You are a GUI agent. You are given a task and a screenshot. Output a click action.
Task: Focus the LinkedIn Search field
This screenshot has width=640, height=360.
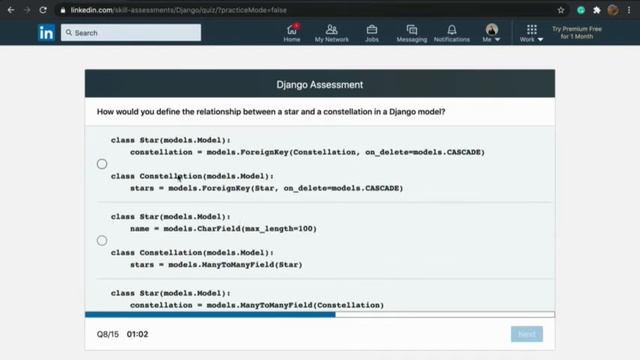[x=131, y=33]
